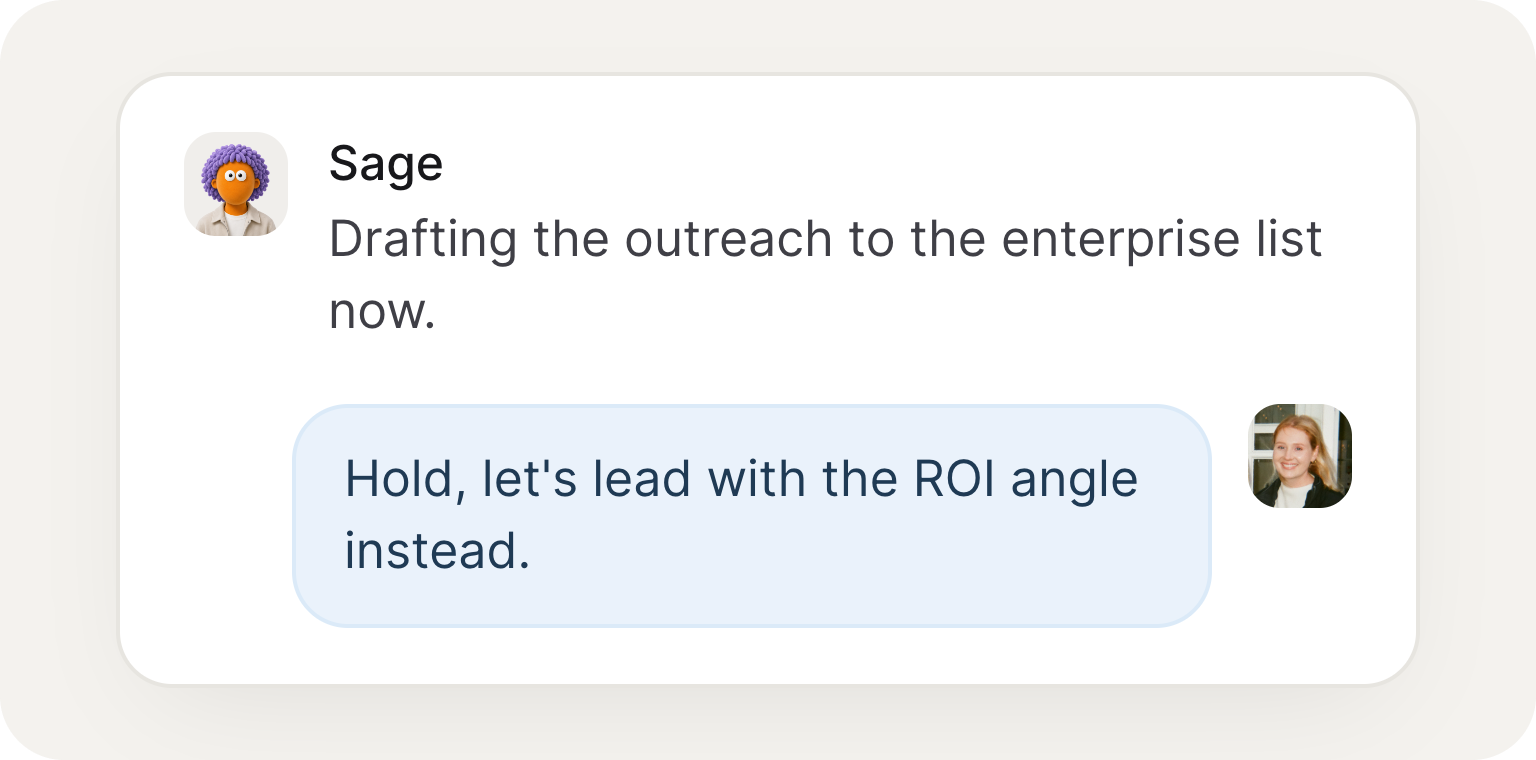Click Sage's message about drafting the outreach
Screen dimensions: 1536x760
[x=826, y=275]
